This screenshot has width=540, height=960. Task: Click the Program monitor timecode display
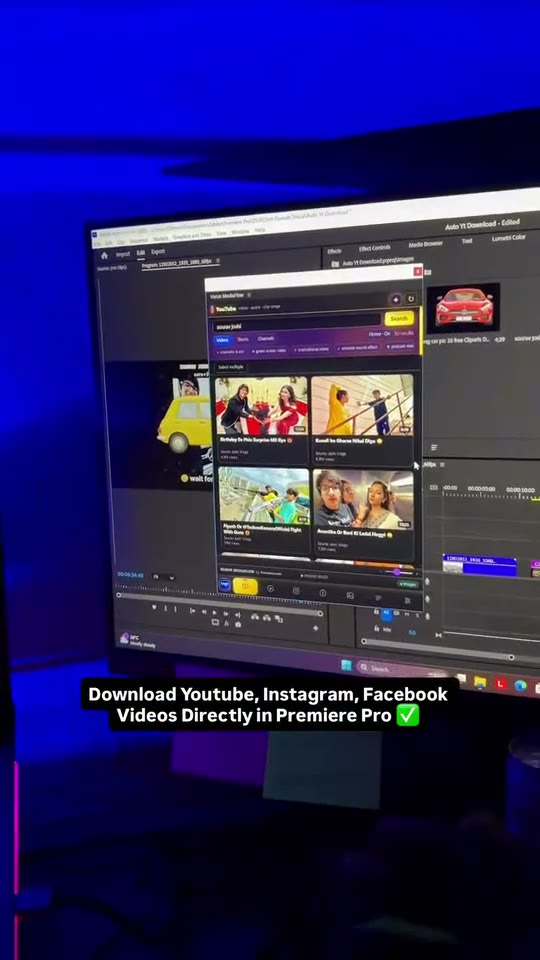(x=130, y=575)
